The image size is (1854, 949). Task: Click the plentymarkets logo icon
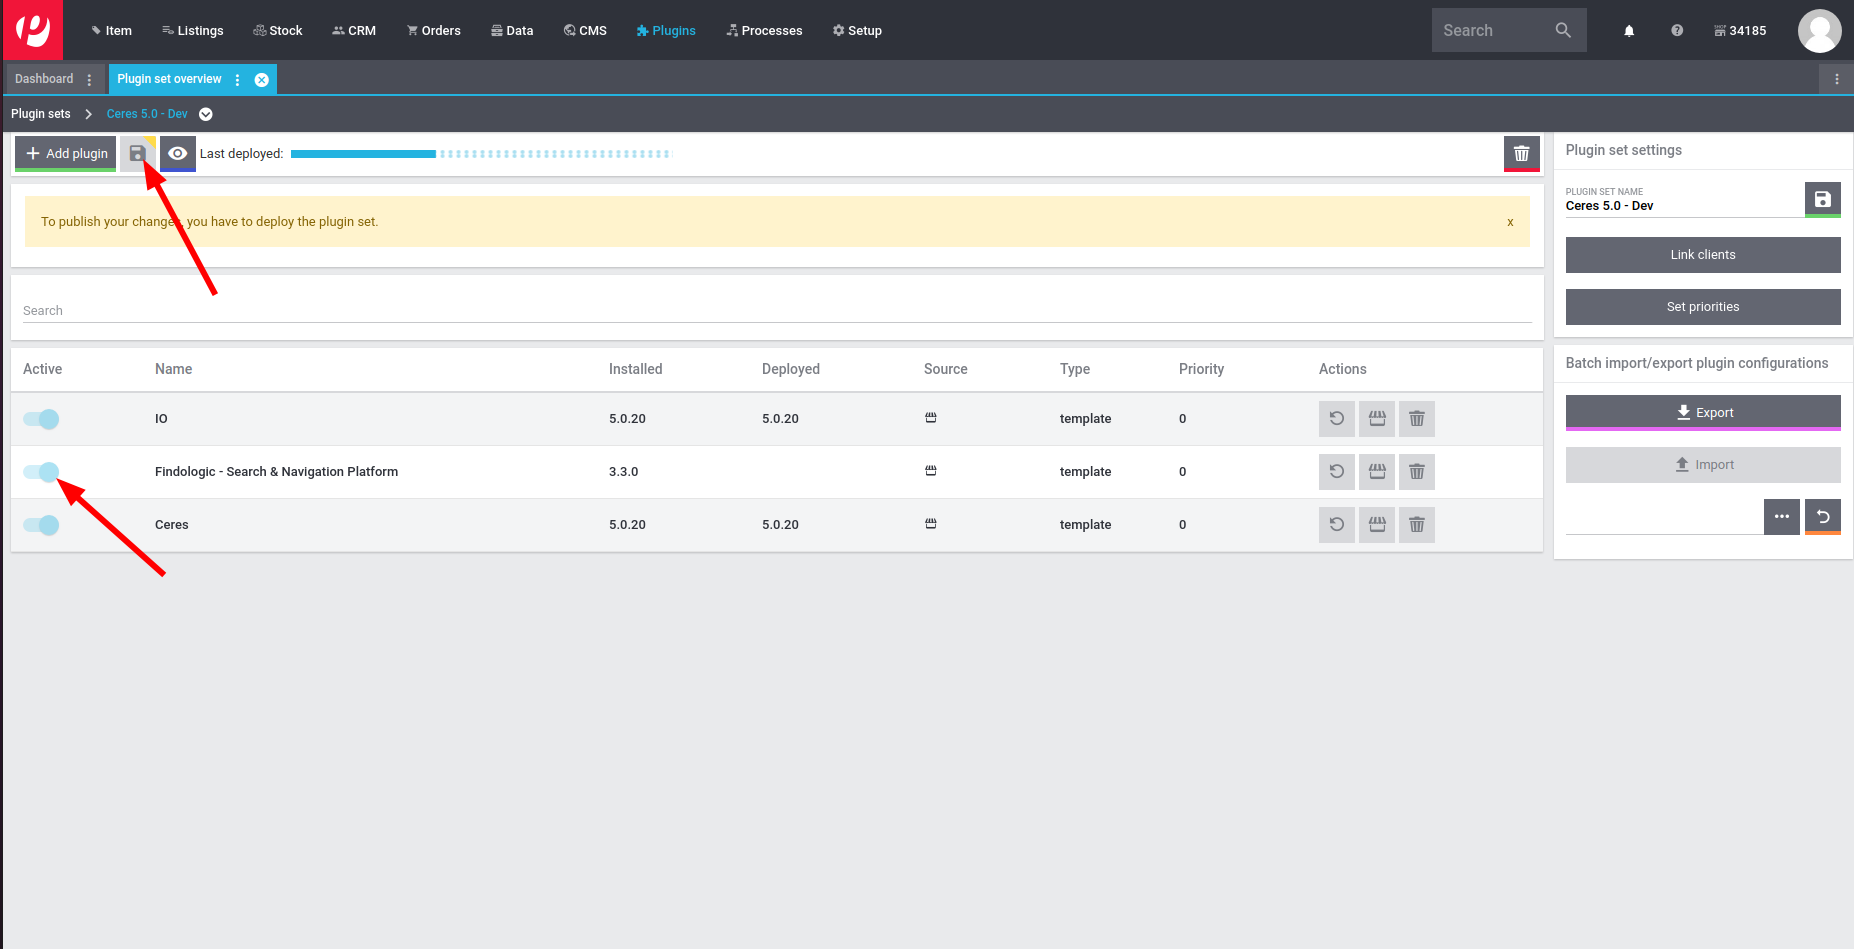click(x=32, y=30)
